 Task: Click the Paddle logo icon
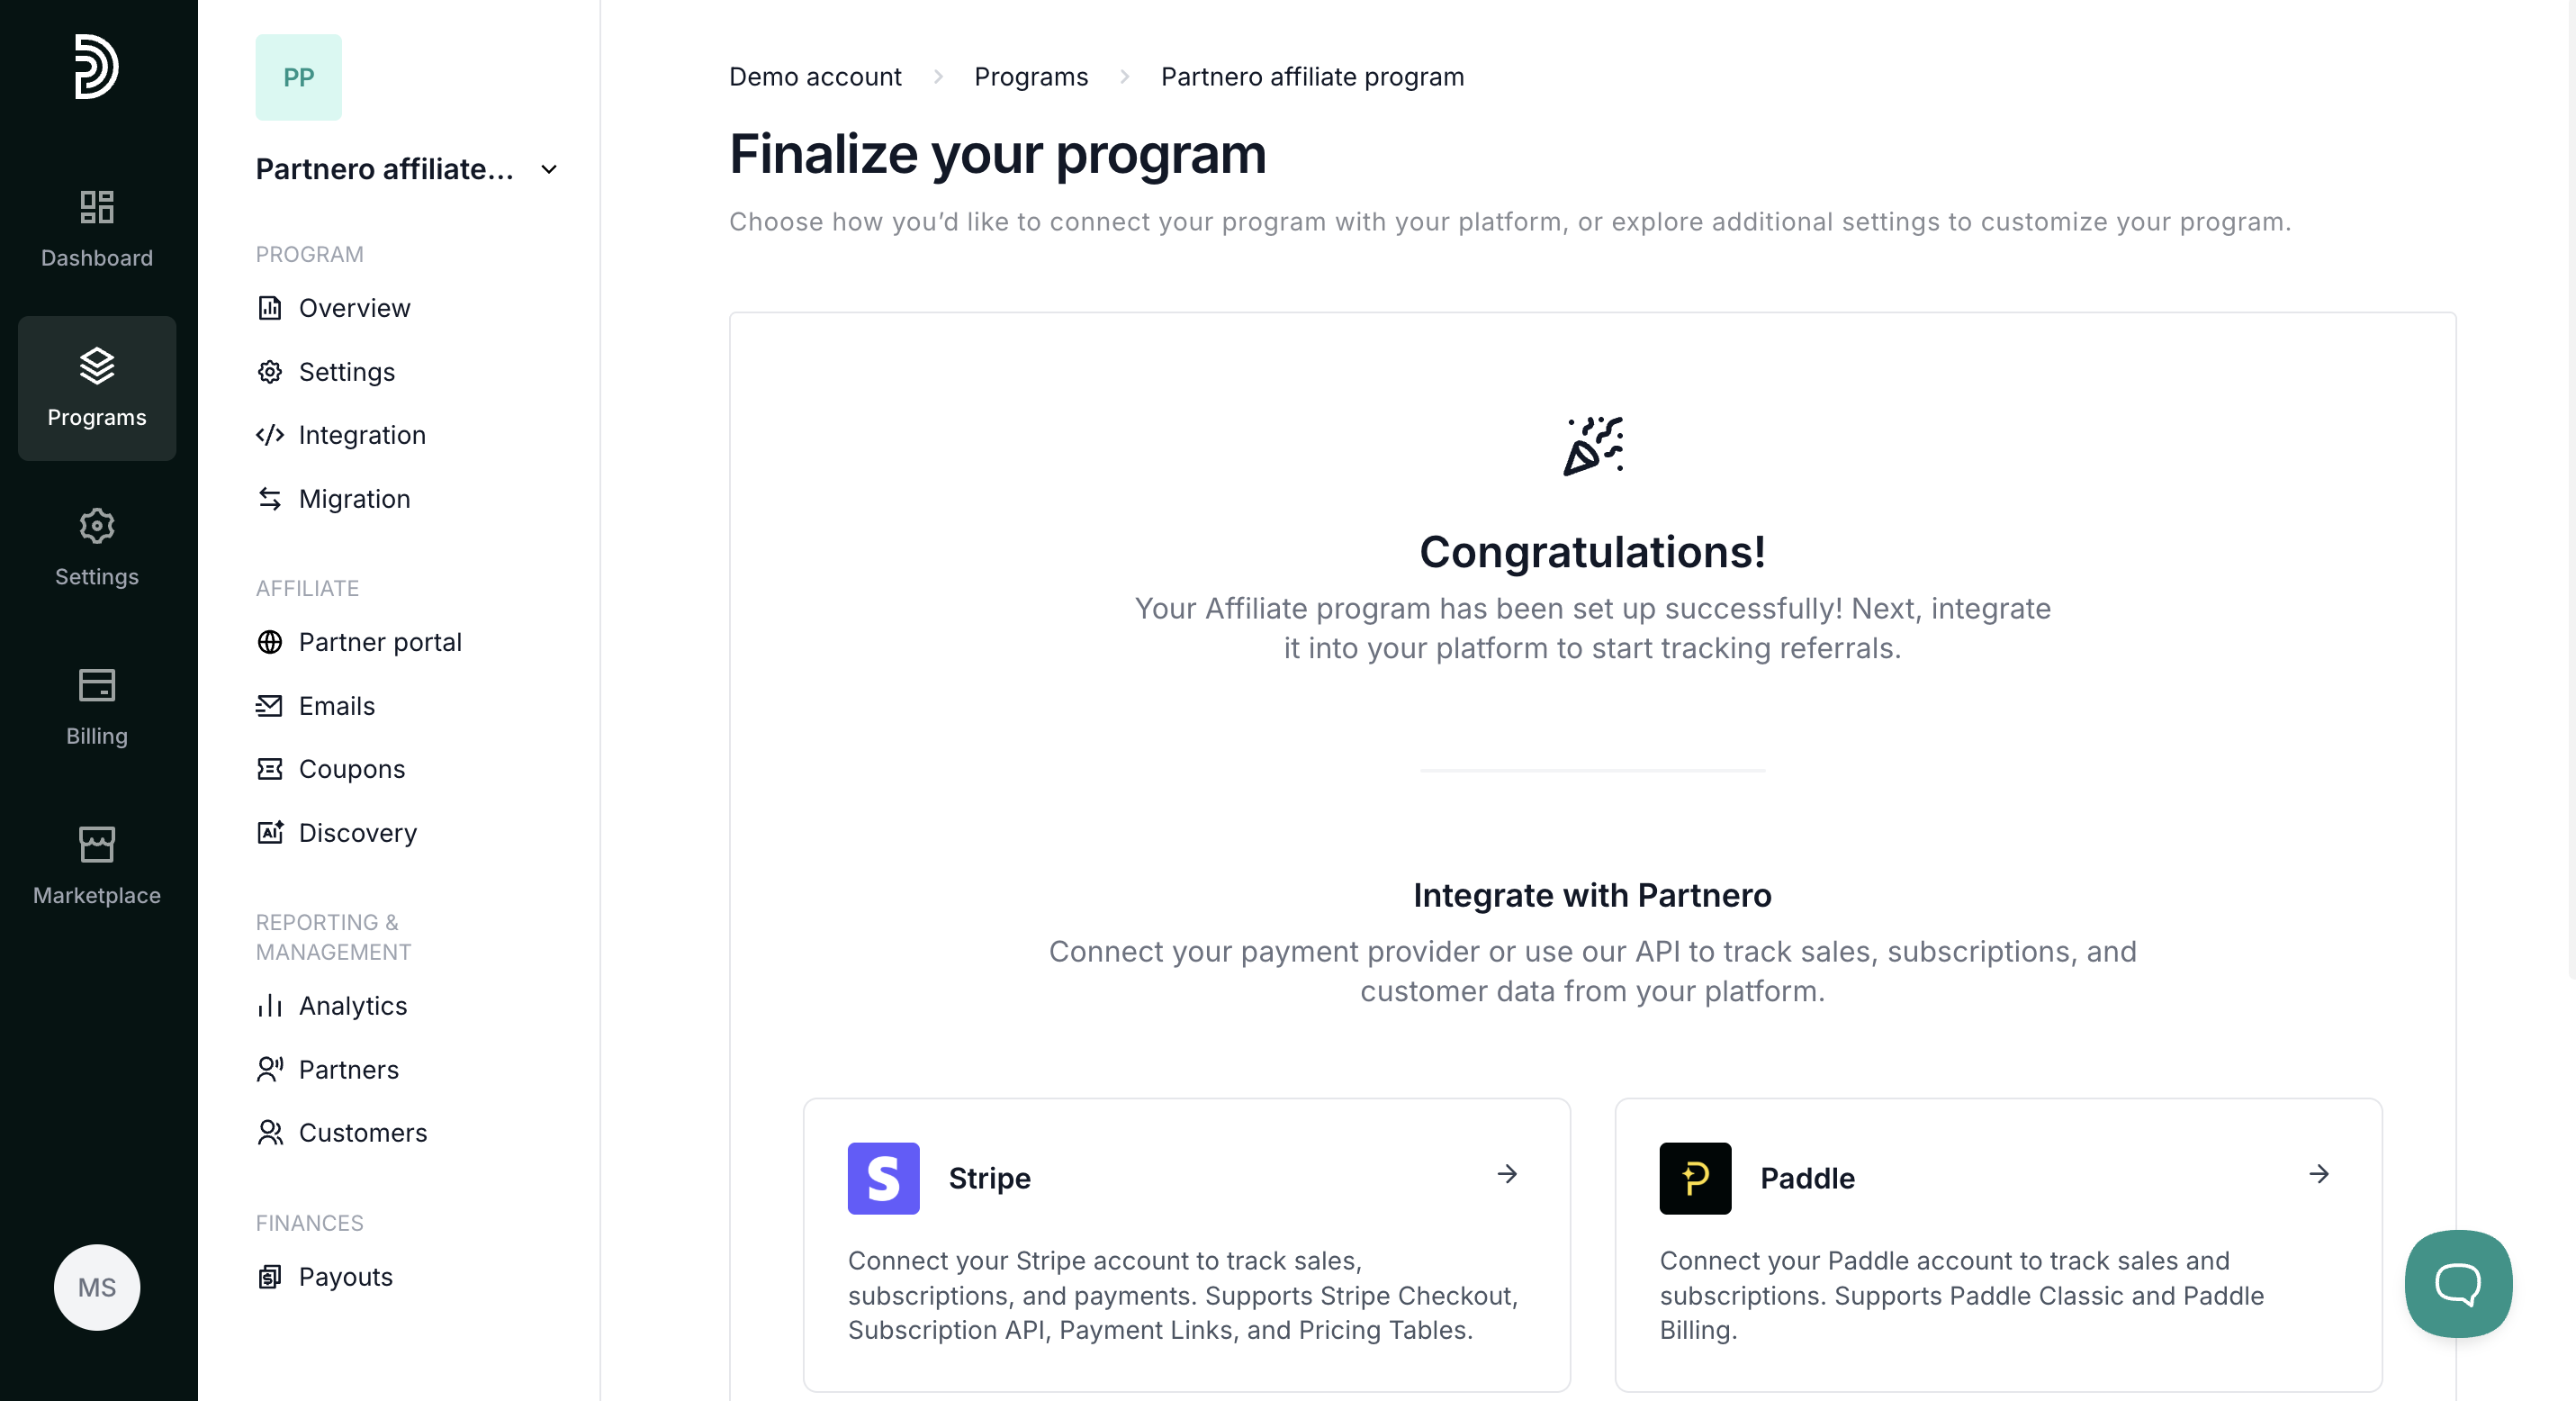1694,1178
